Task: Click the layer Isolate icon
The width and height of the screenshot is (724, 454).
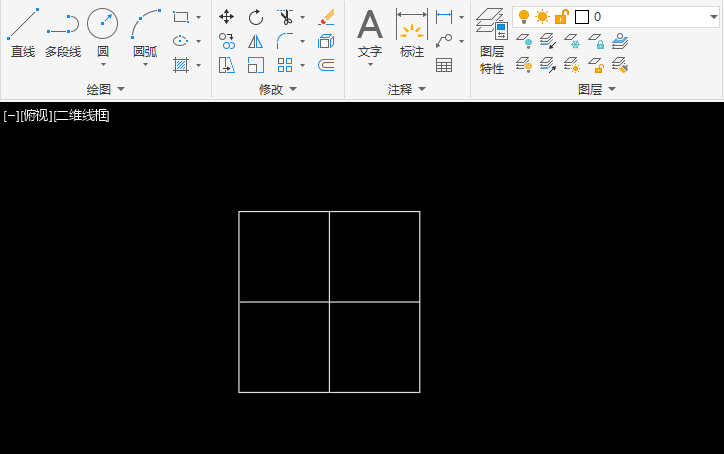Action: tap(548, 41)
